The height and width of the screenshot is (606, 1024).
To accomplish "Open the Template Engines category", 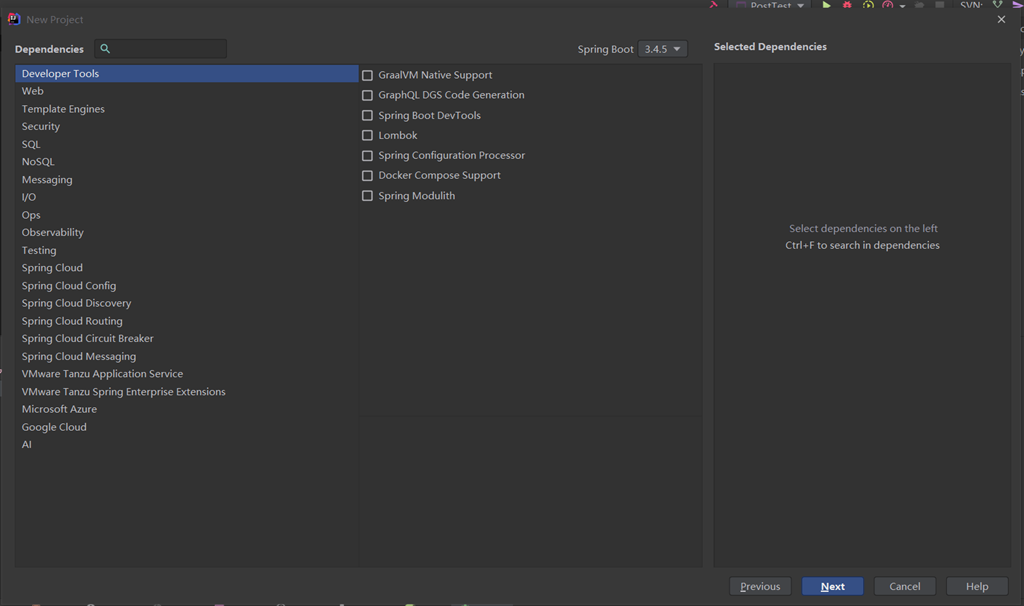I will pos(187,109).
